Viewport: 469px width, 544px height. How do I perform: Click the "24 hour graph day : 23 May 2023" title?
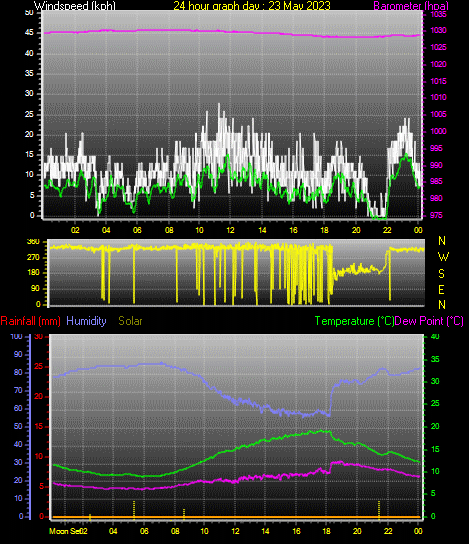(x=252, y=6)
